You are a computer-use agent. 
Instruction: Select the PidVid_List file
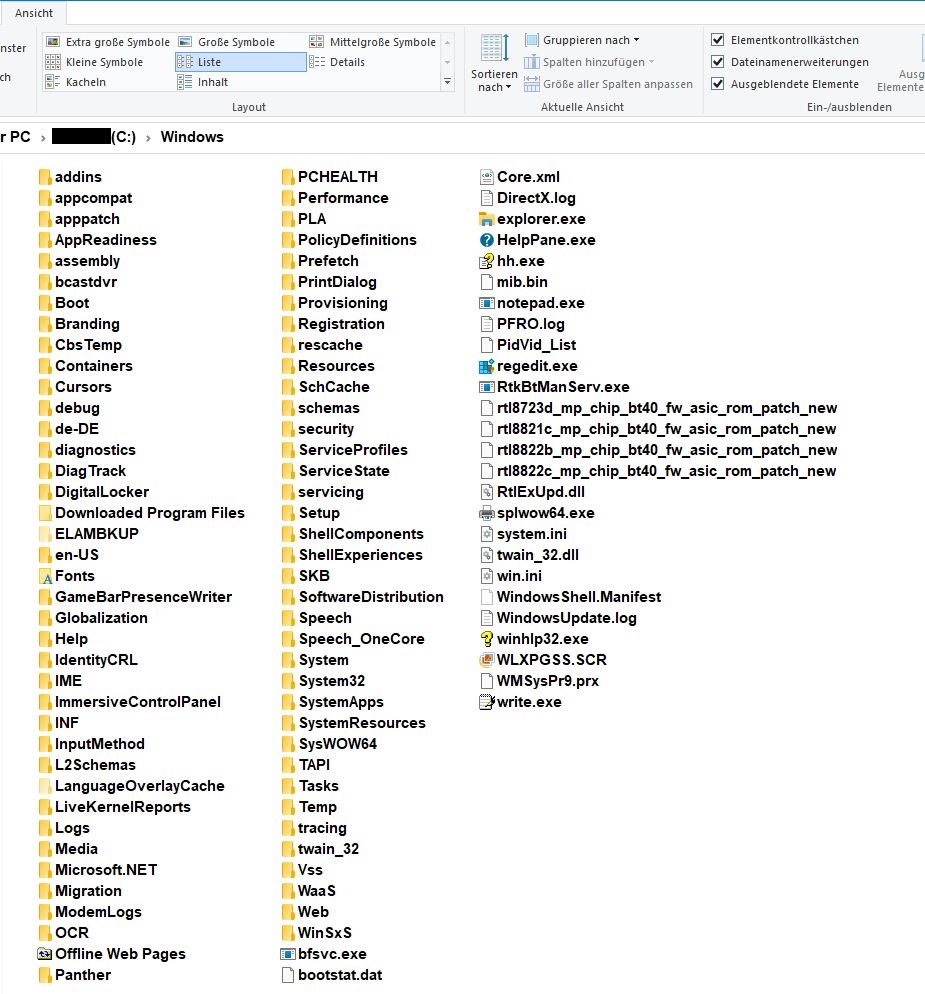pyautogui.click(x=529, y=345)
